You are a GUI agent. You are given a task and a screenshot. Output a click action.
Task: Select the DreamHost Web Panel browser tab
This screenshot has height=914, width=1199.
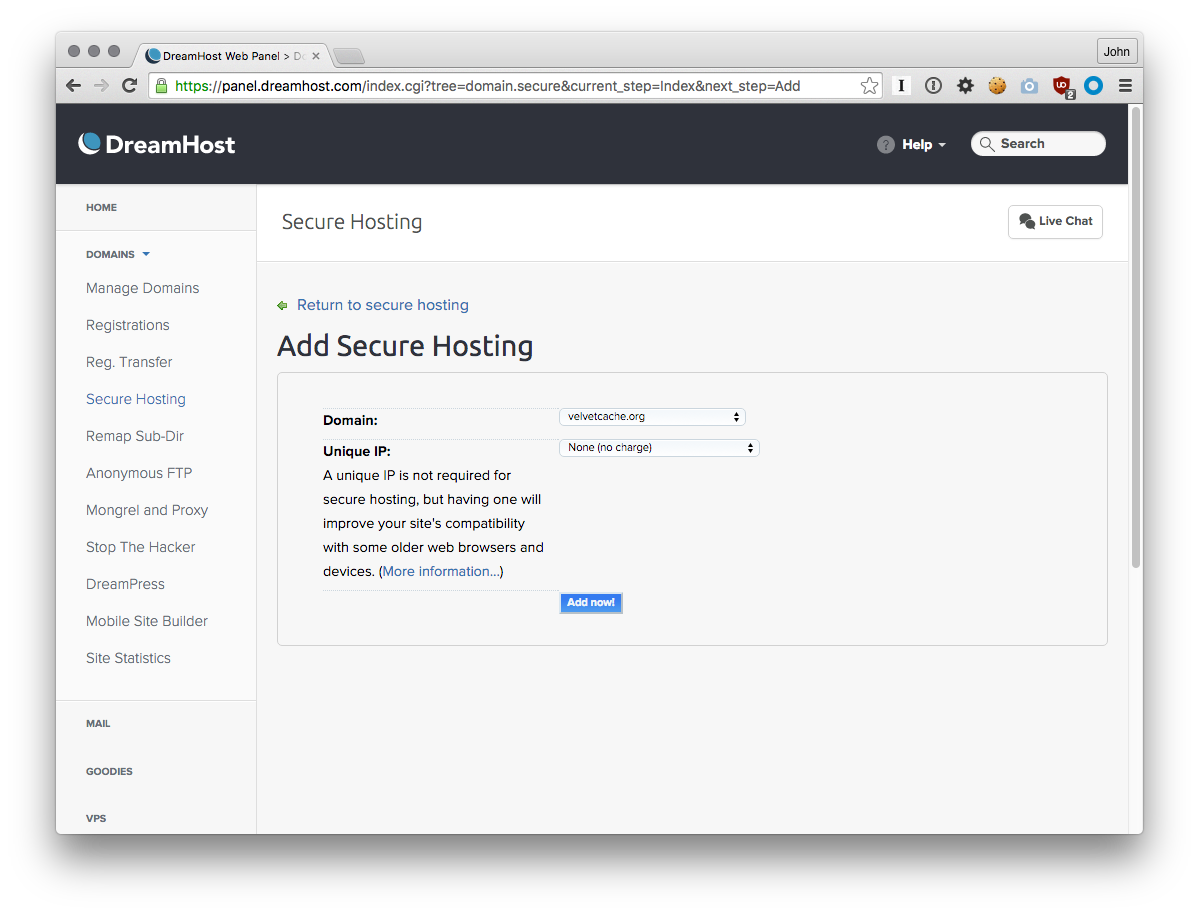(x=232, y=56)
